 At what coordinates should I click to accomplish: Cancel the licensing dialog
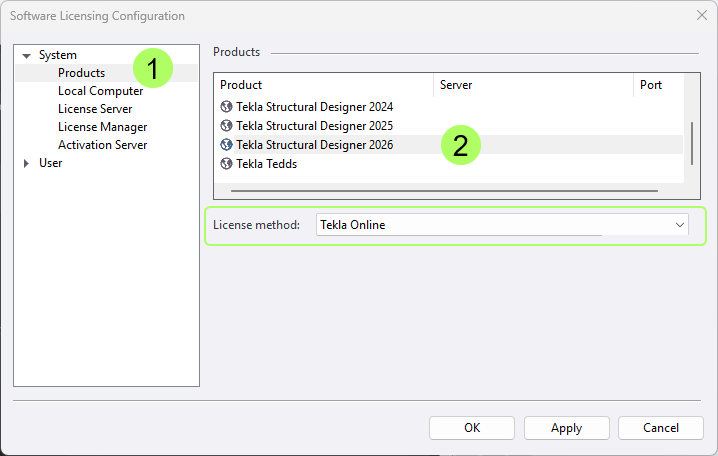tap(661, 428)
